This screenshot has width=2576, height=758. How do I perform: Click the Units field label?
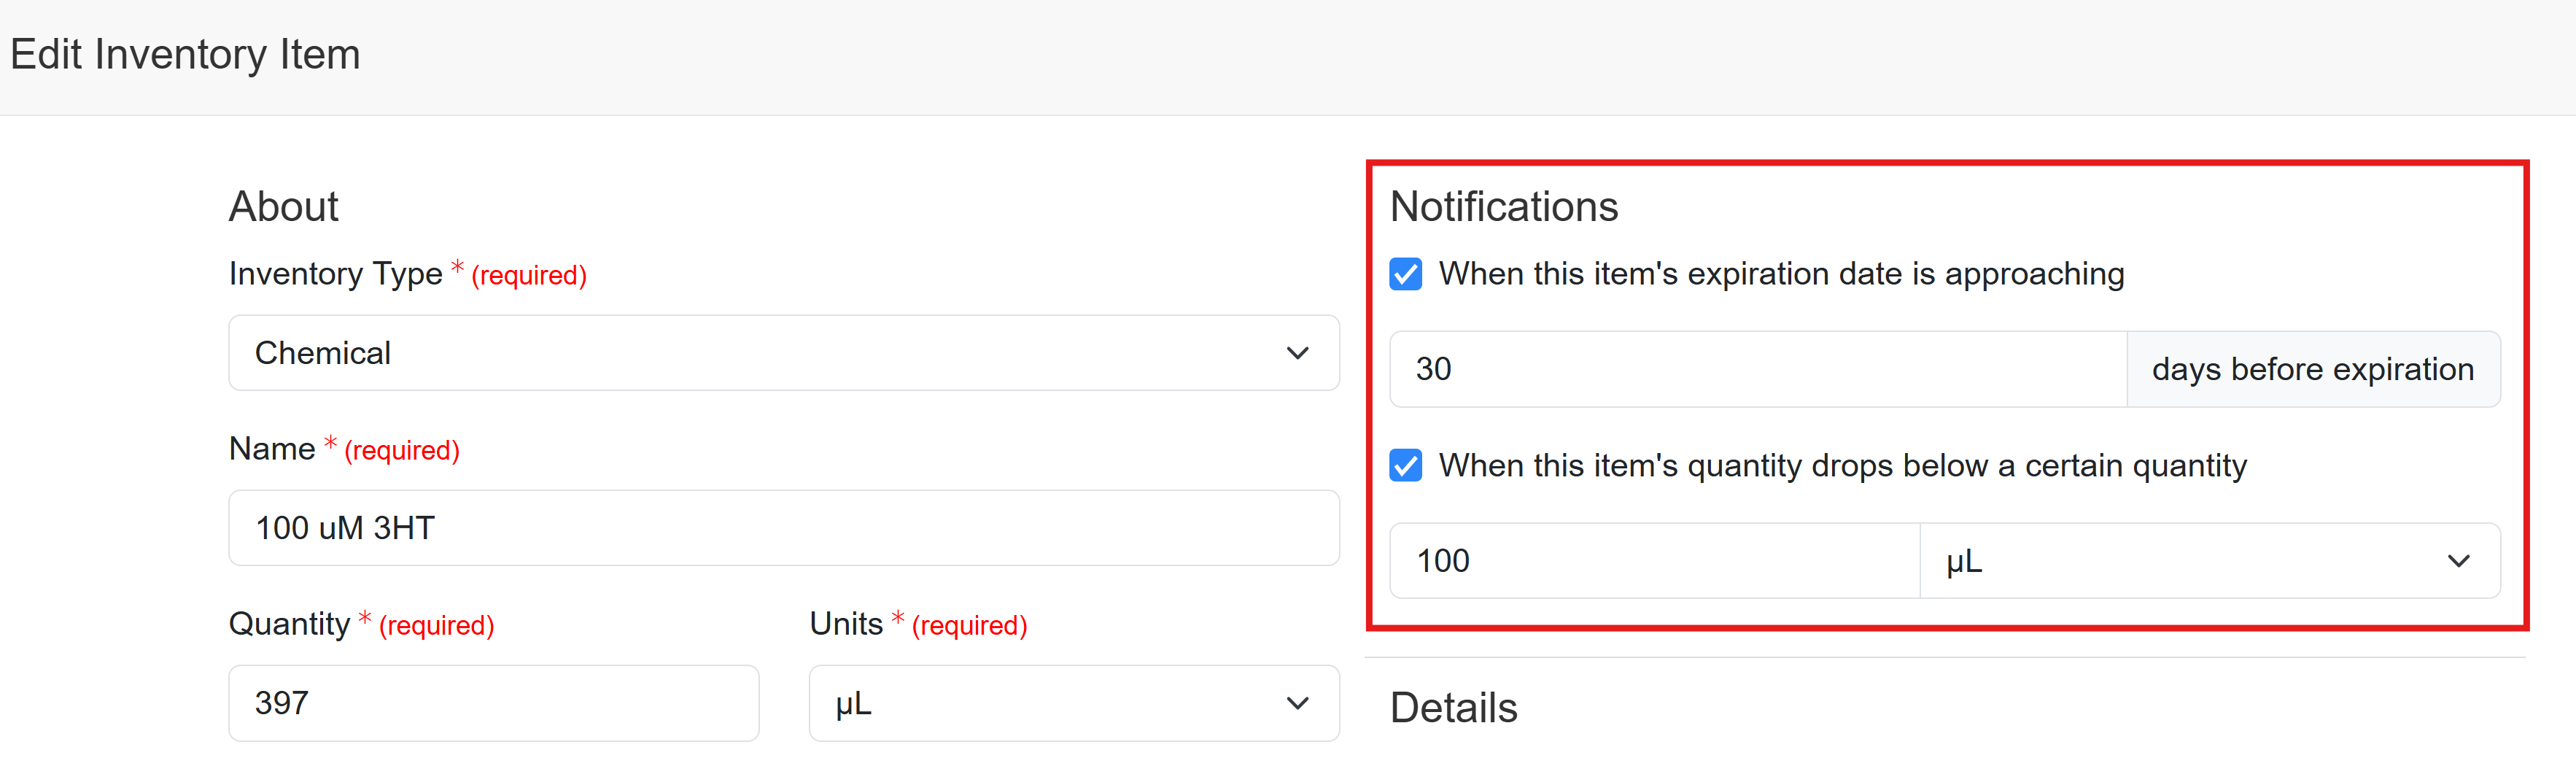(845, 624)
